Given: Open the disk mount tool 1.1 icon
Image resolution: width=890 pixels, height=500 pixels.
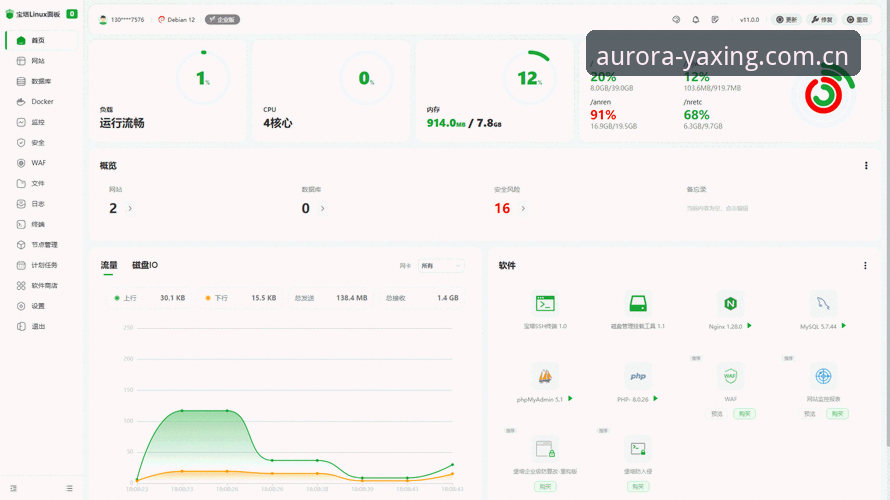Looking at the screenshot, I should click(x=637, y=304).
